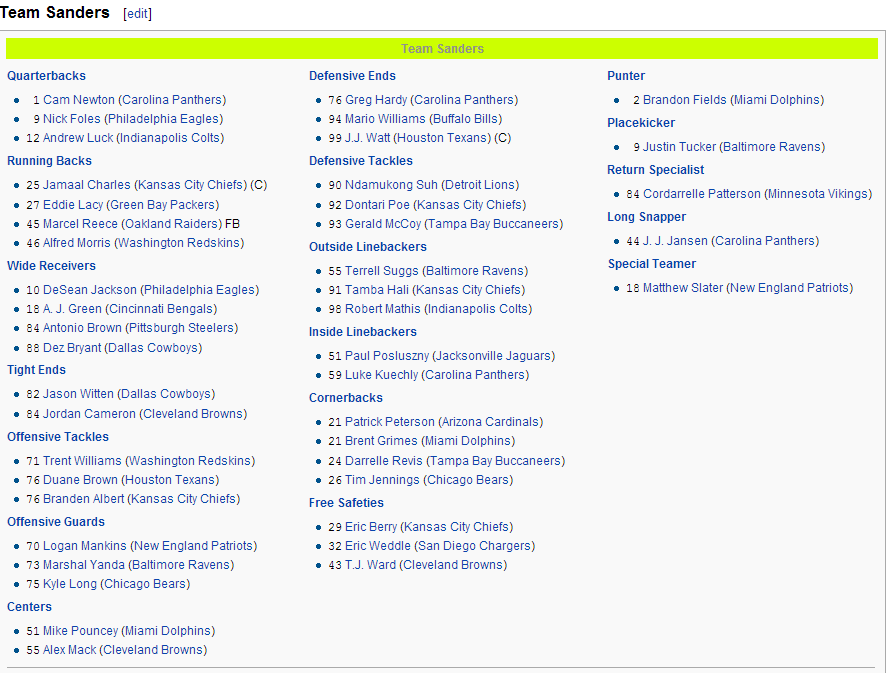
Task: Follow the Alex Mack link
Action: point(70,650)
